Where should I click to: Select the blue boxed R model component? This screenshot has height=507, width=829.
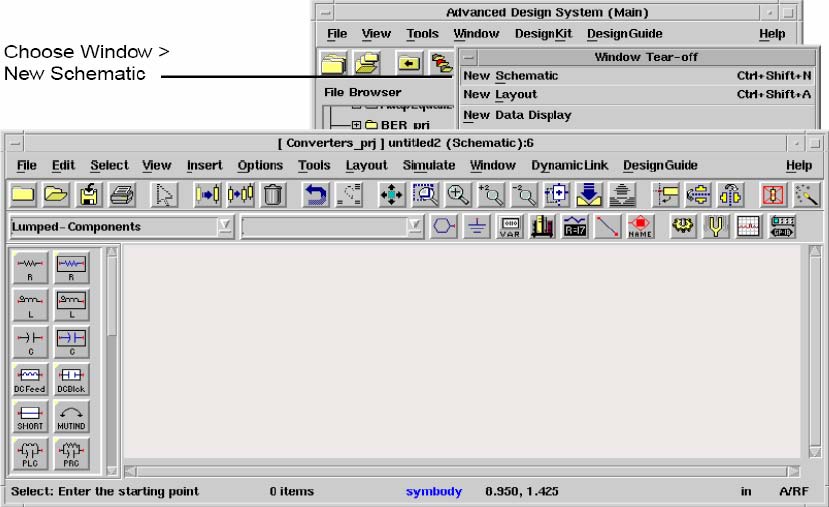click(71, 268)
